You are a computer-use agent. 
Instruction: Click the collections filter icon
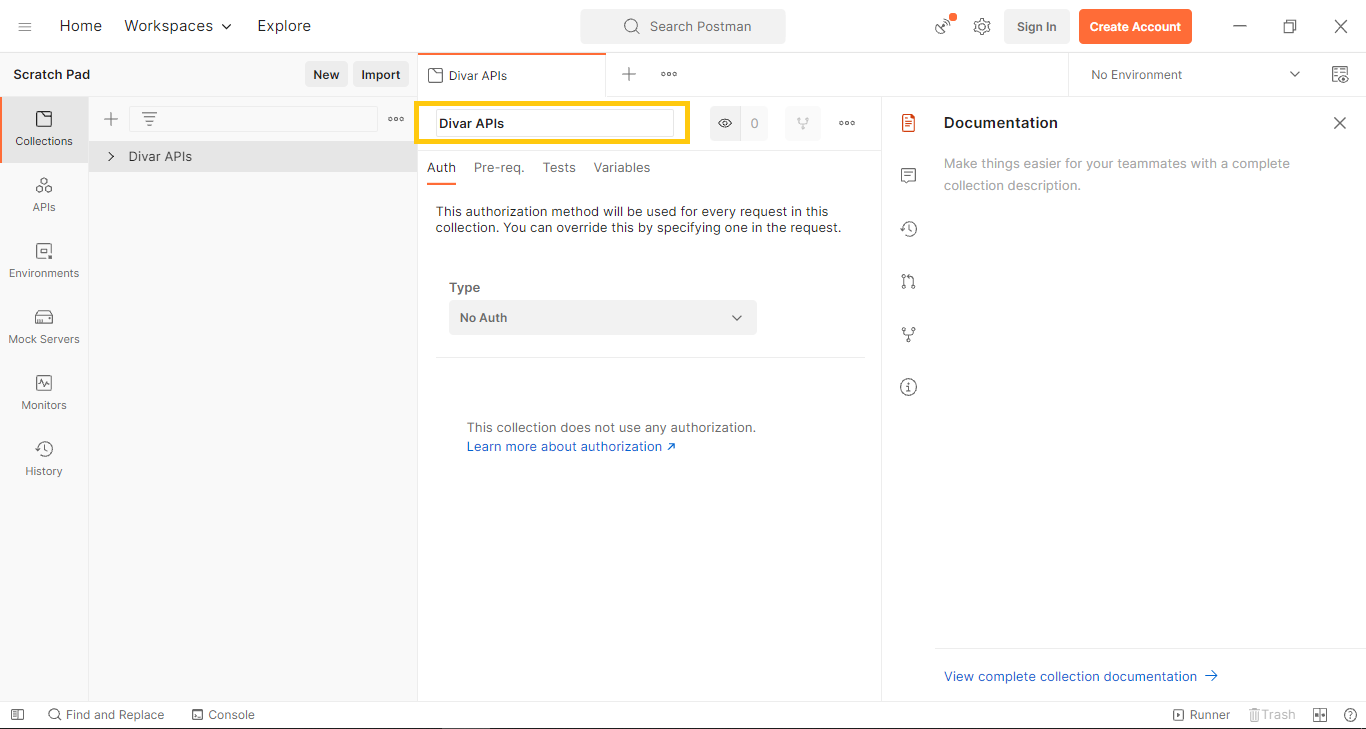(x=149, y=119)
